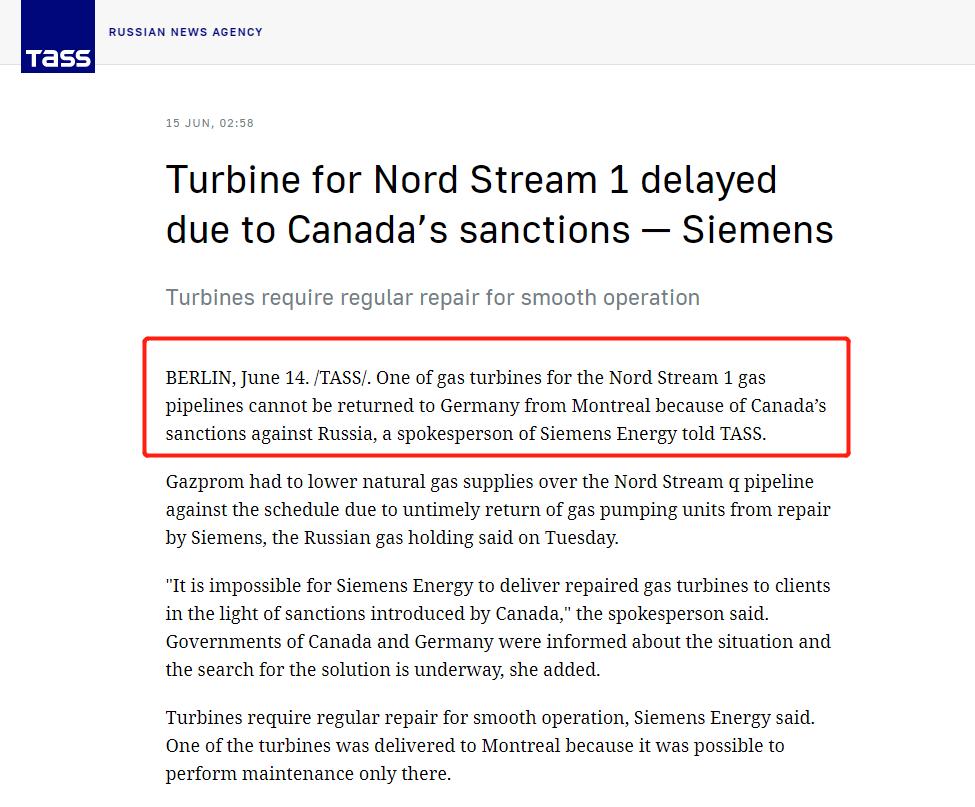
Task: Click the "/TASS/" text in the dateline
Action: (x=342, y=378)
